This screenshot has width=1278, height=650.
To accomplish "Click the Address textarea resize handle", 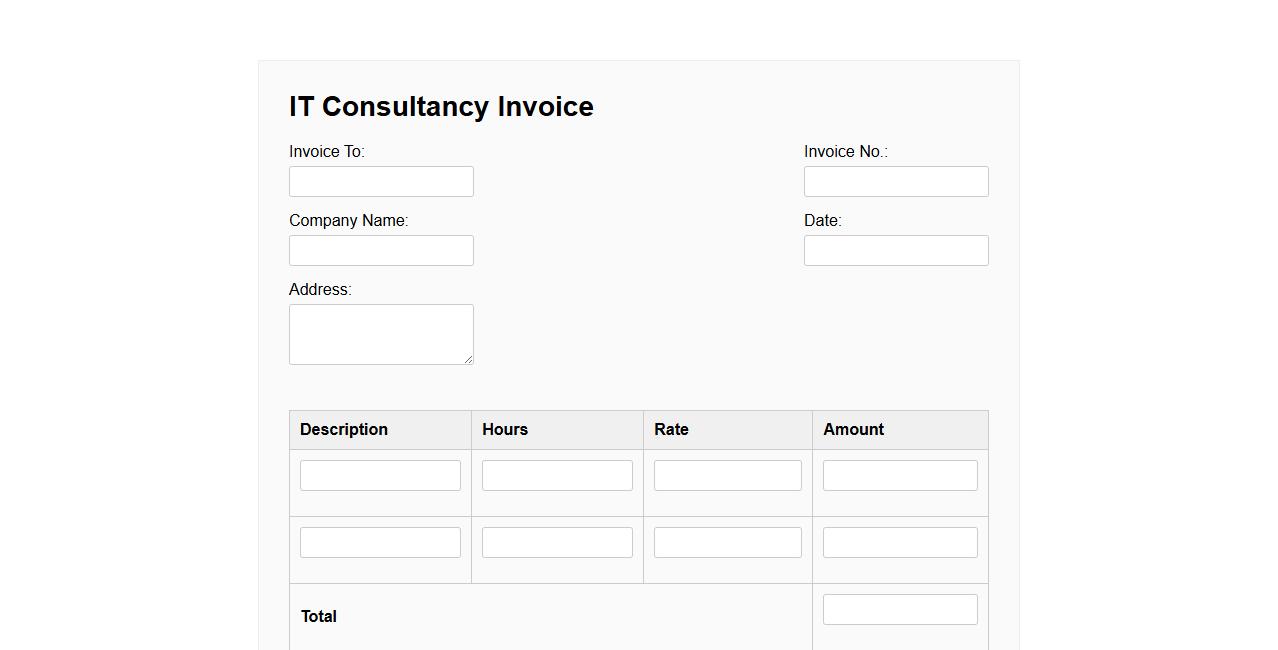I will pos(468,359).
